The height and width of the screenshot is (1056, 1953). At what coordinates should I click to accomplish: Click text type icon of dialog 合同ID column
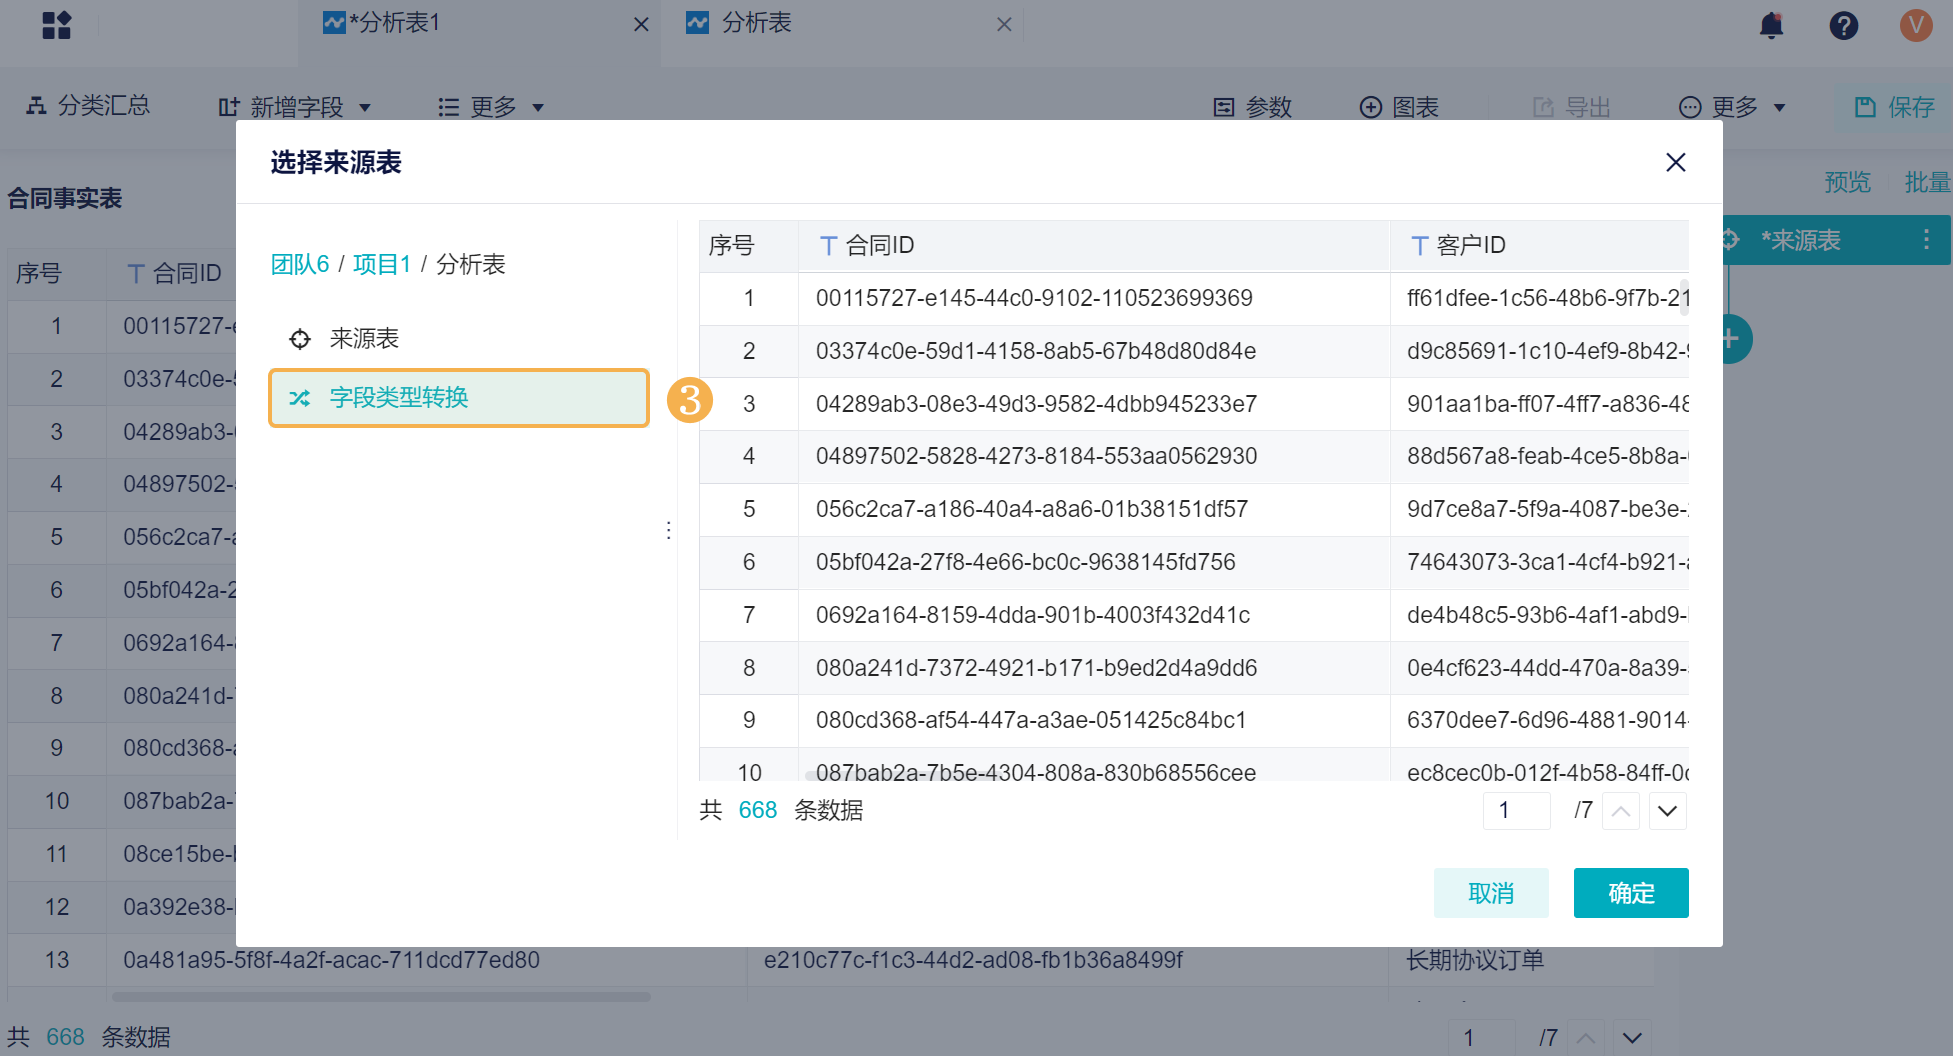[828, 246]
